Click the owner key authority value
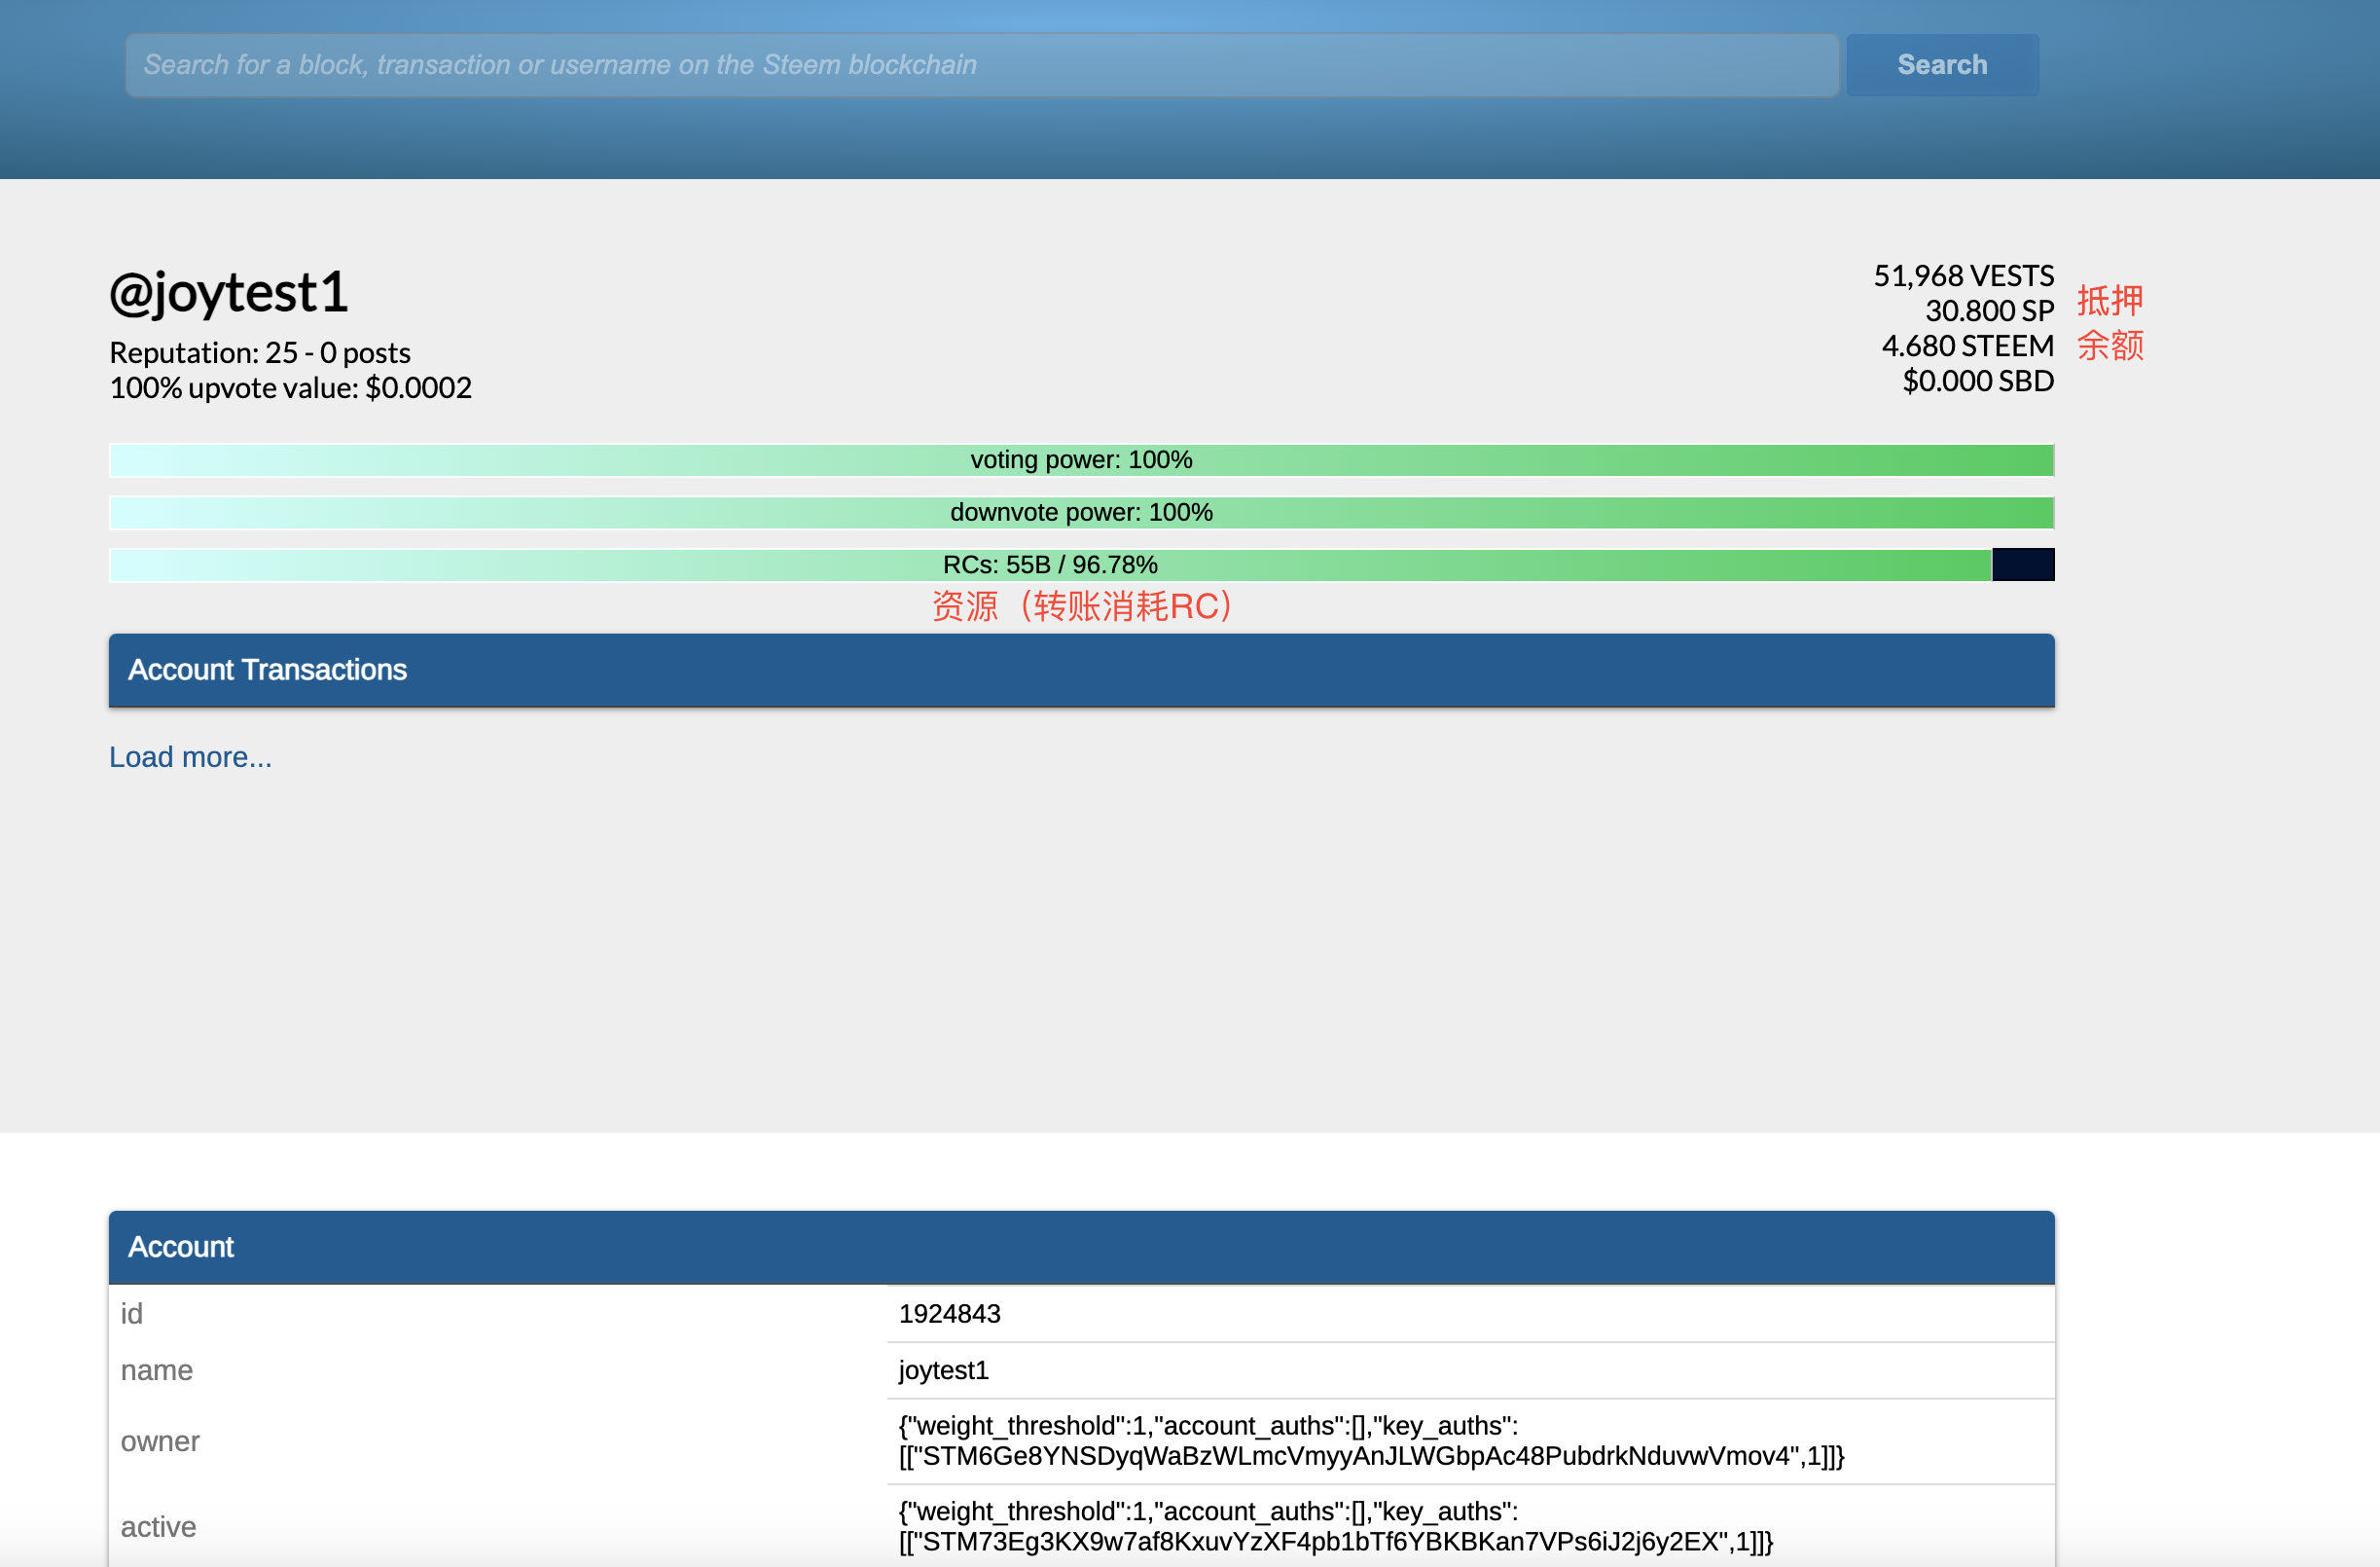 coord(1370,1440)
